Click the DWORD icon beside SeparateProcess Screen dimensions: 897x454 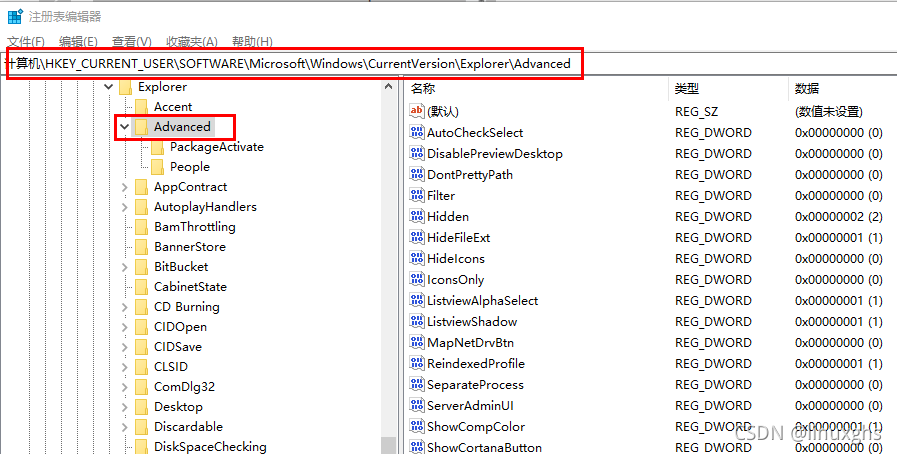pos(417,385)
